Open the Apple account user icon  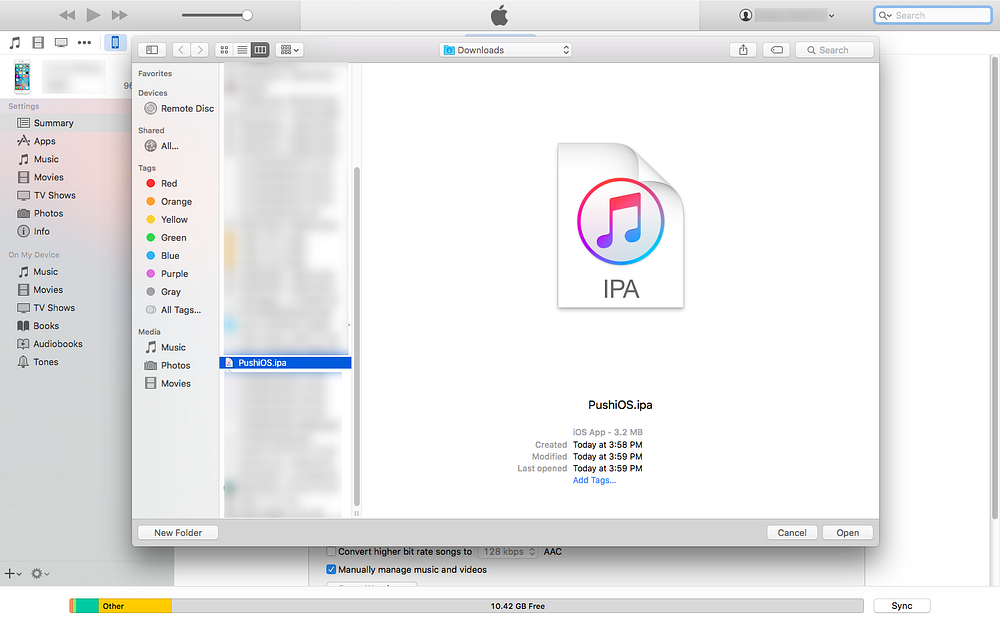[x=745, y=15]
